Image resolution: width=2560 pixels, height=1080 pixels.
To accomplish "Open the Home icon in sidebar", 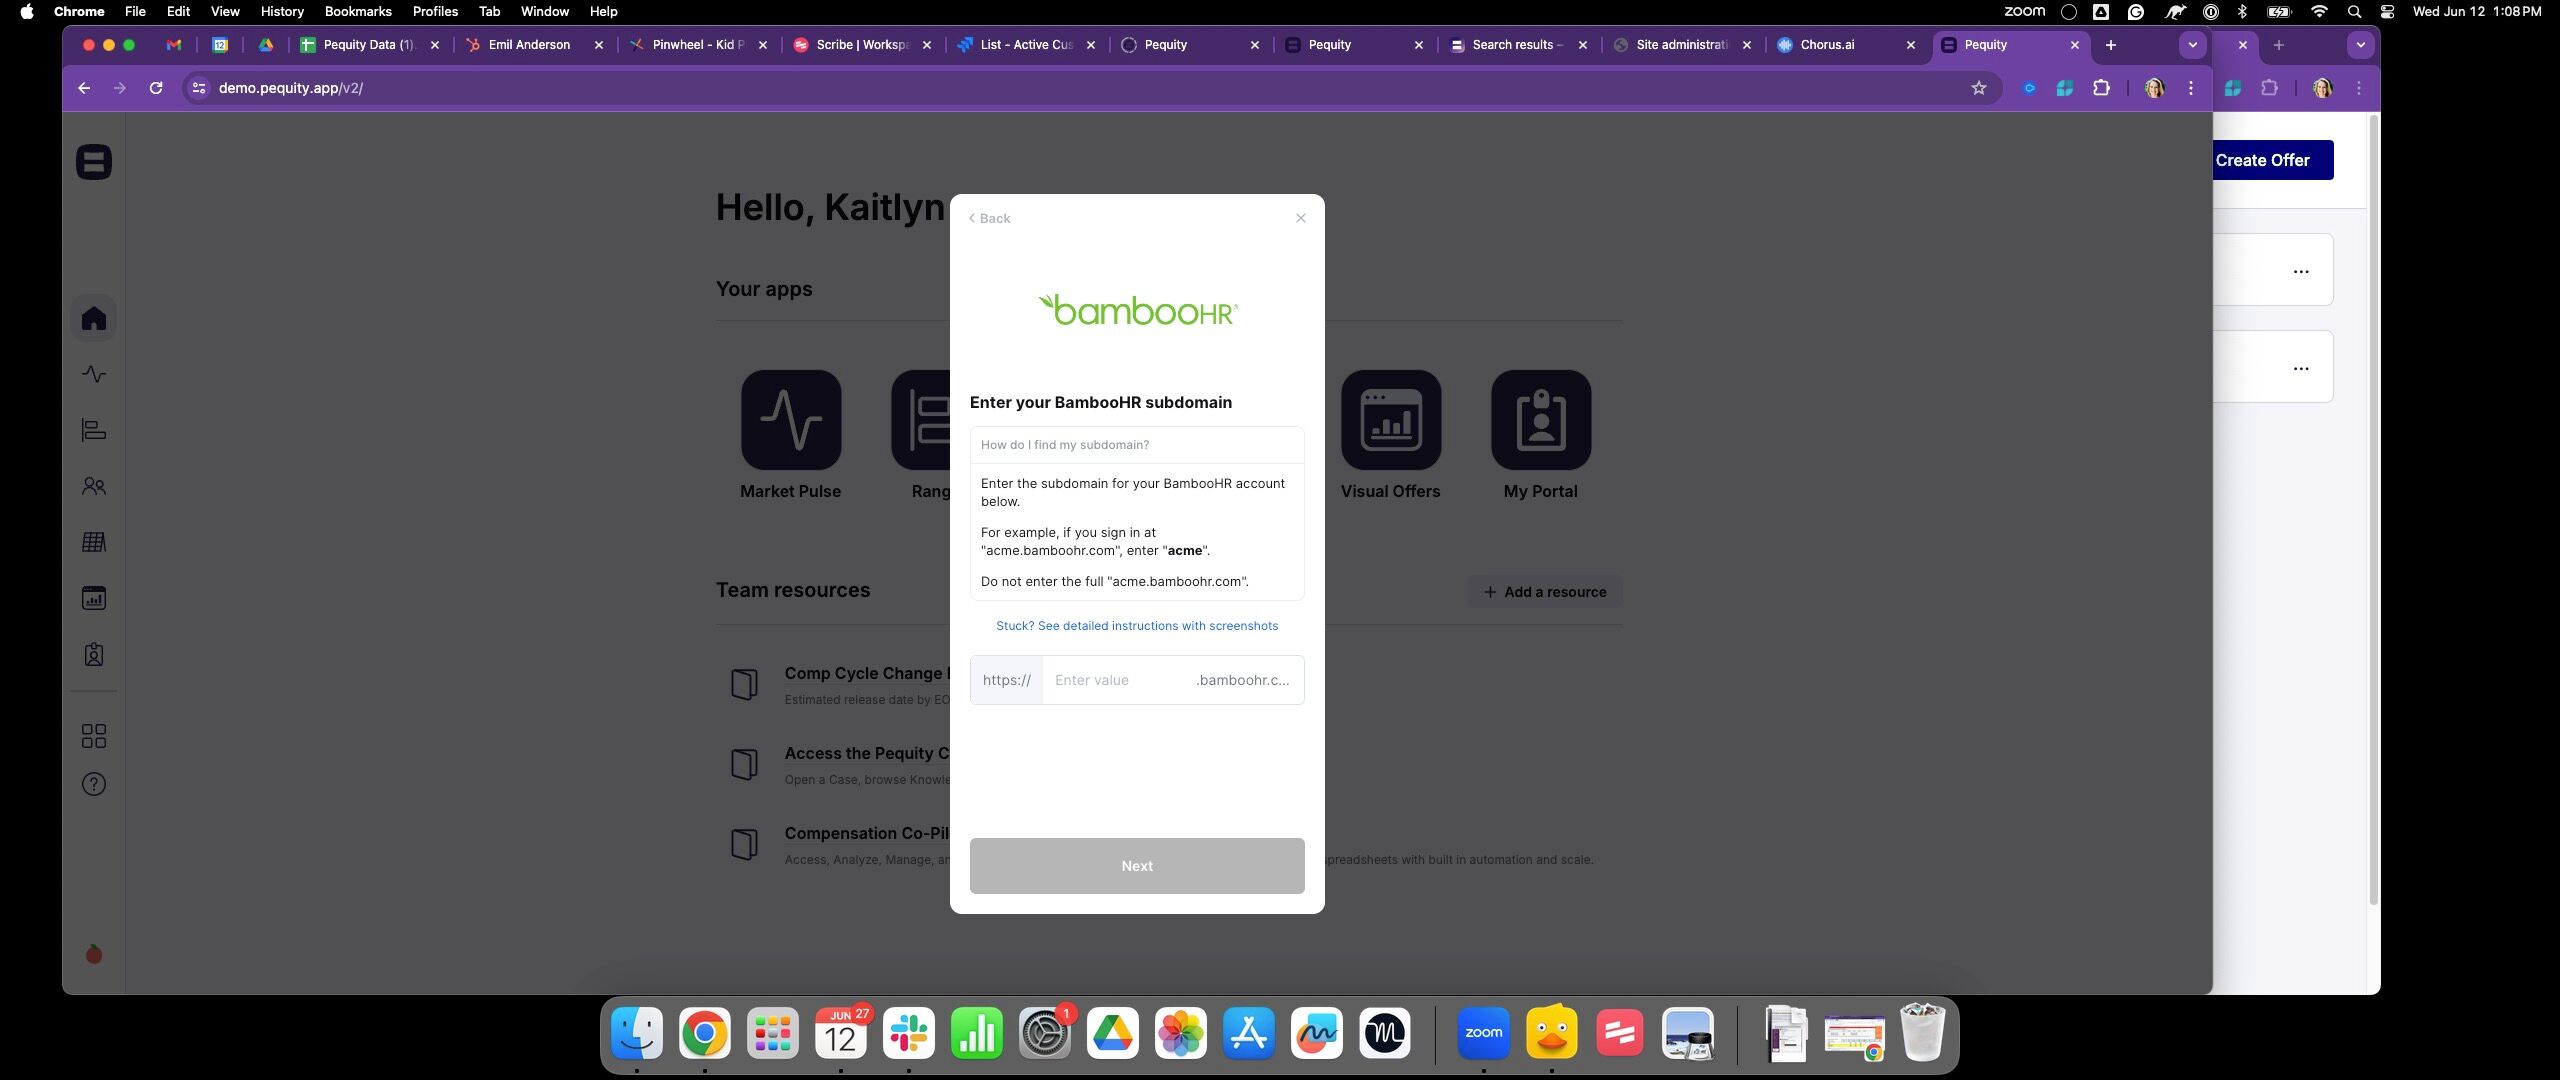I will pos(94,318).
